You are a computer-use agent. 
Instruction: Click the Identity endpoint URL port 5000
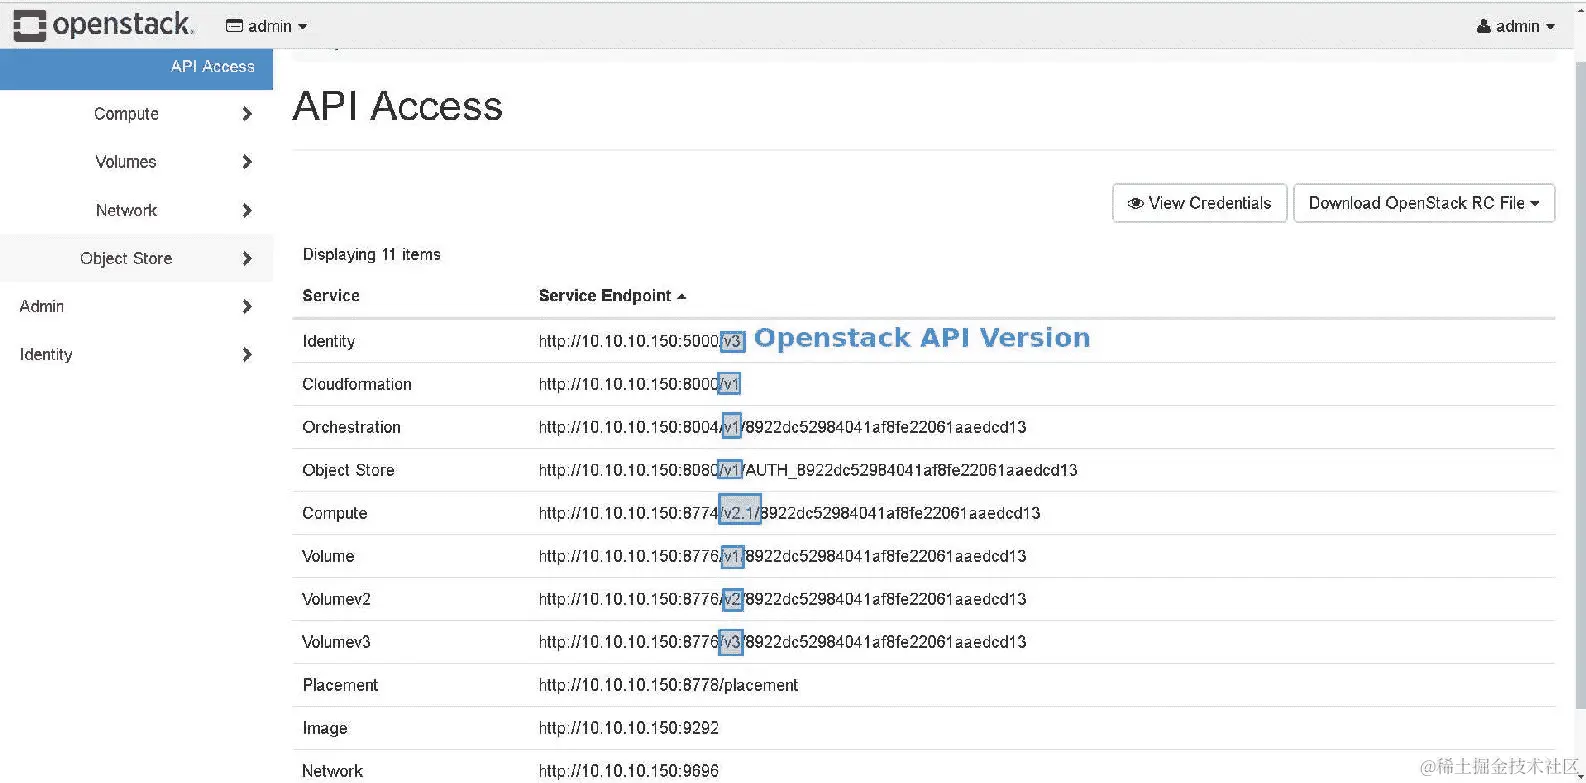pyautogui.click(x=642, y=341)
